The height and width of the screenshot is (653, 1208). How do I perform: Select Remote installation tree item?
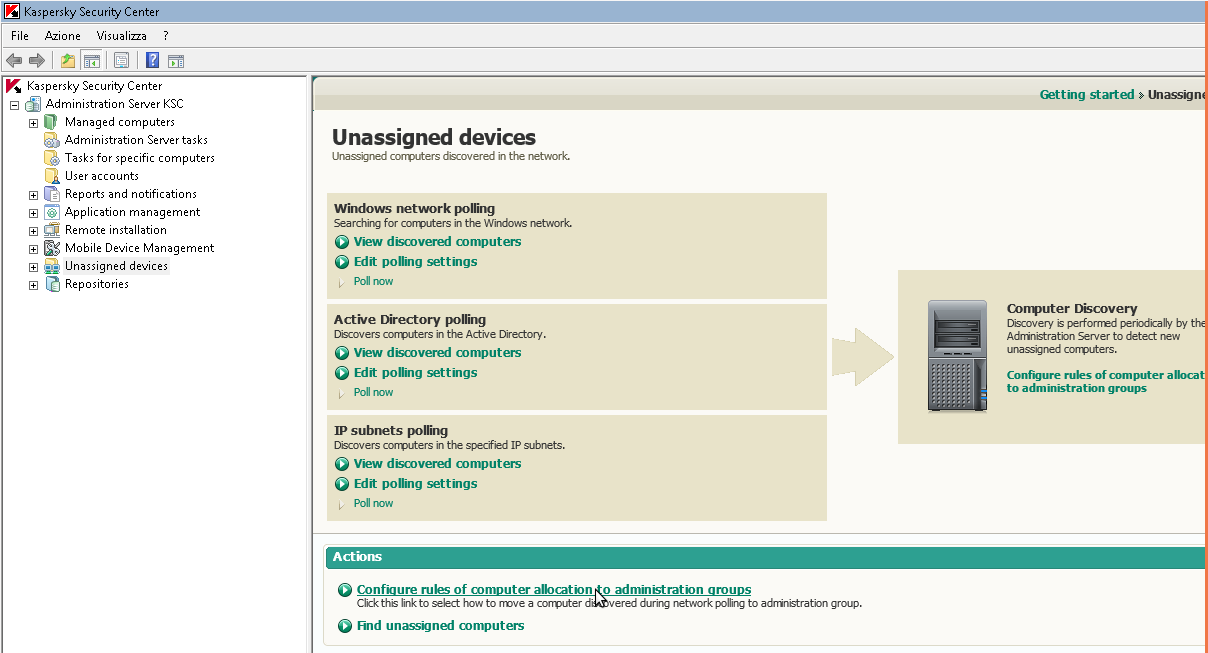click(116, 230)
